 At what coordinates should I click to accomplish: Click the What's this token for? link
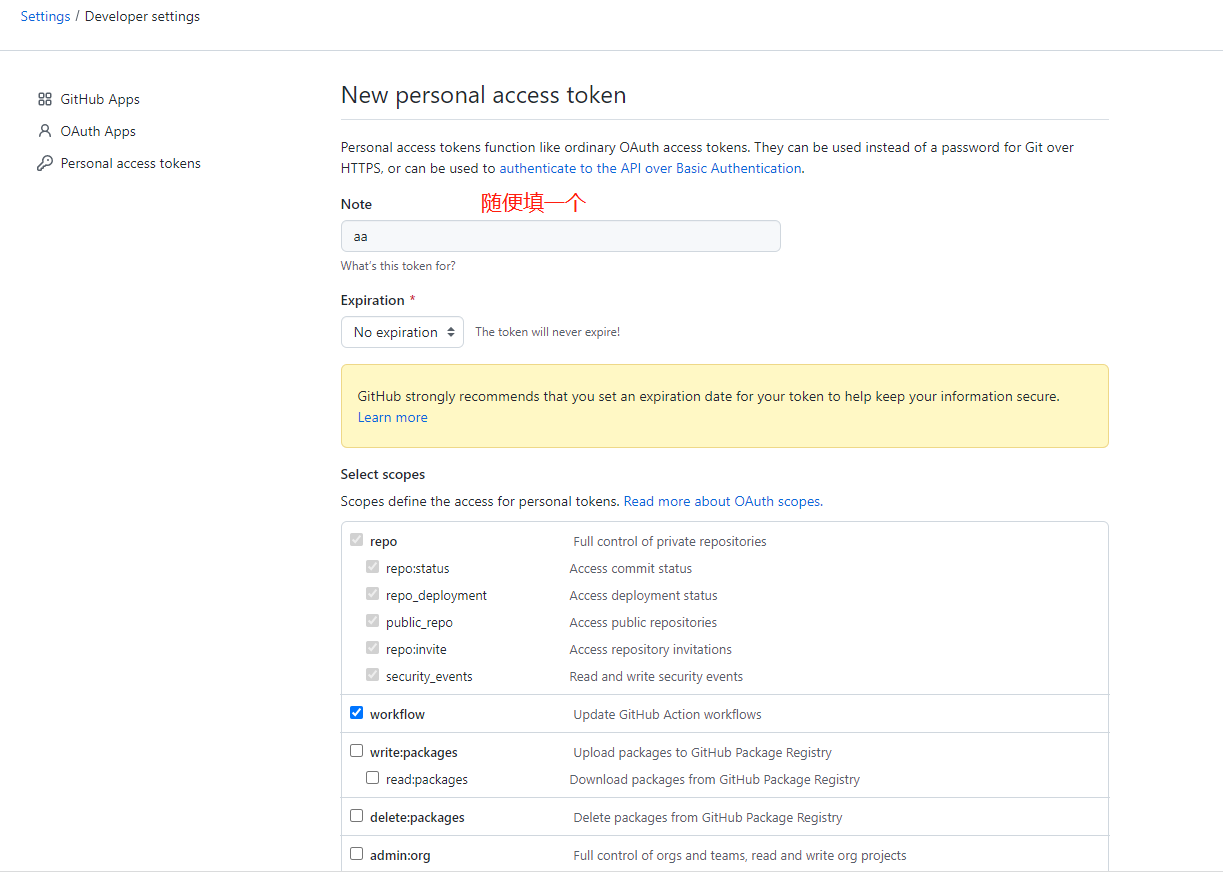398,265
